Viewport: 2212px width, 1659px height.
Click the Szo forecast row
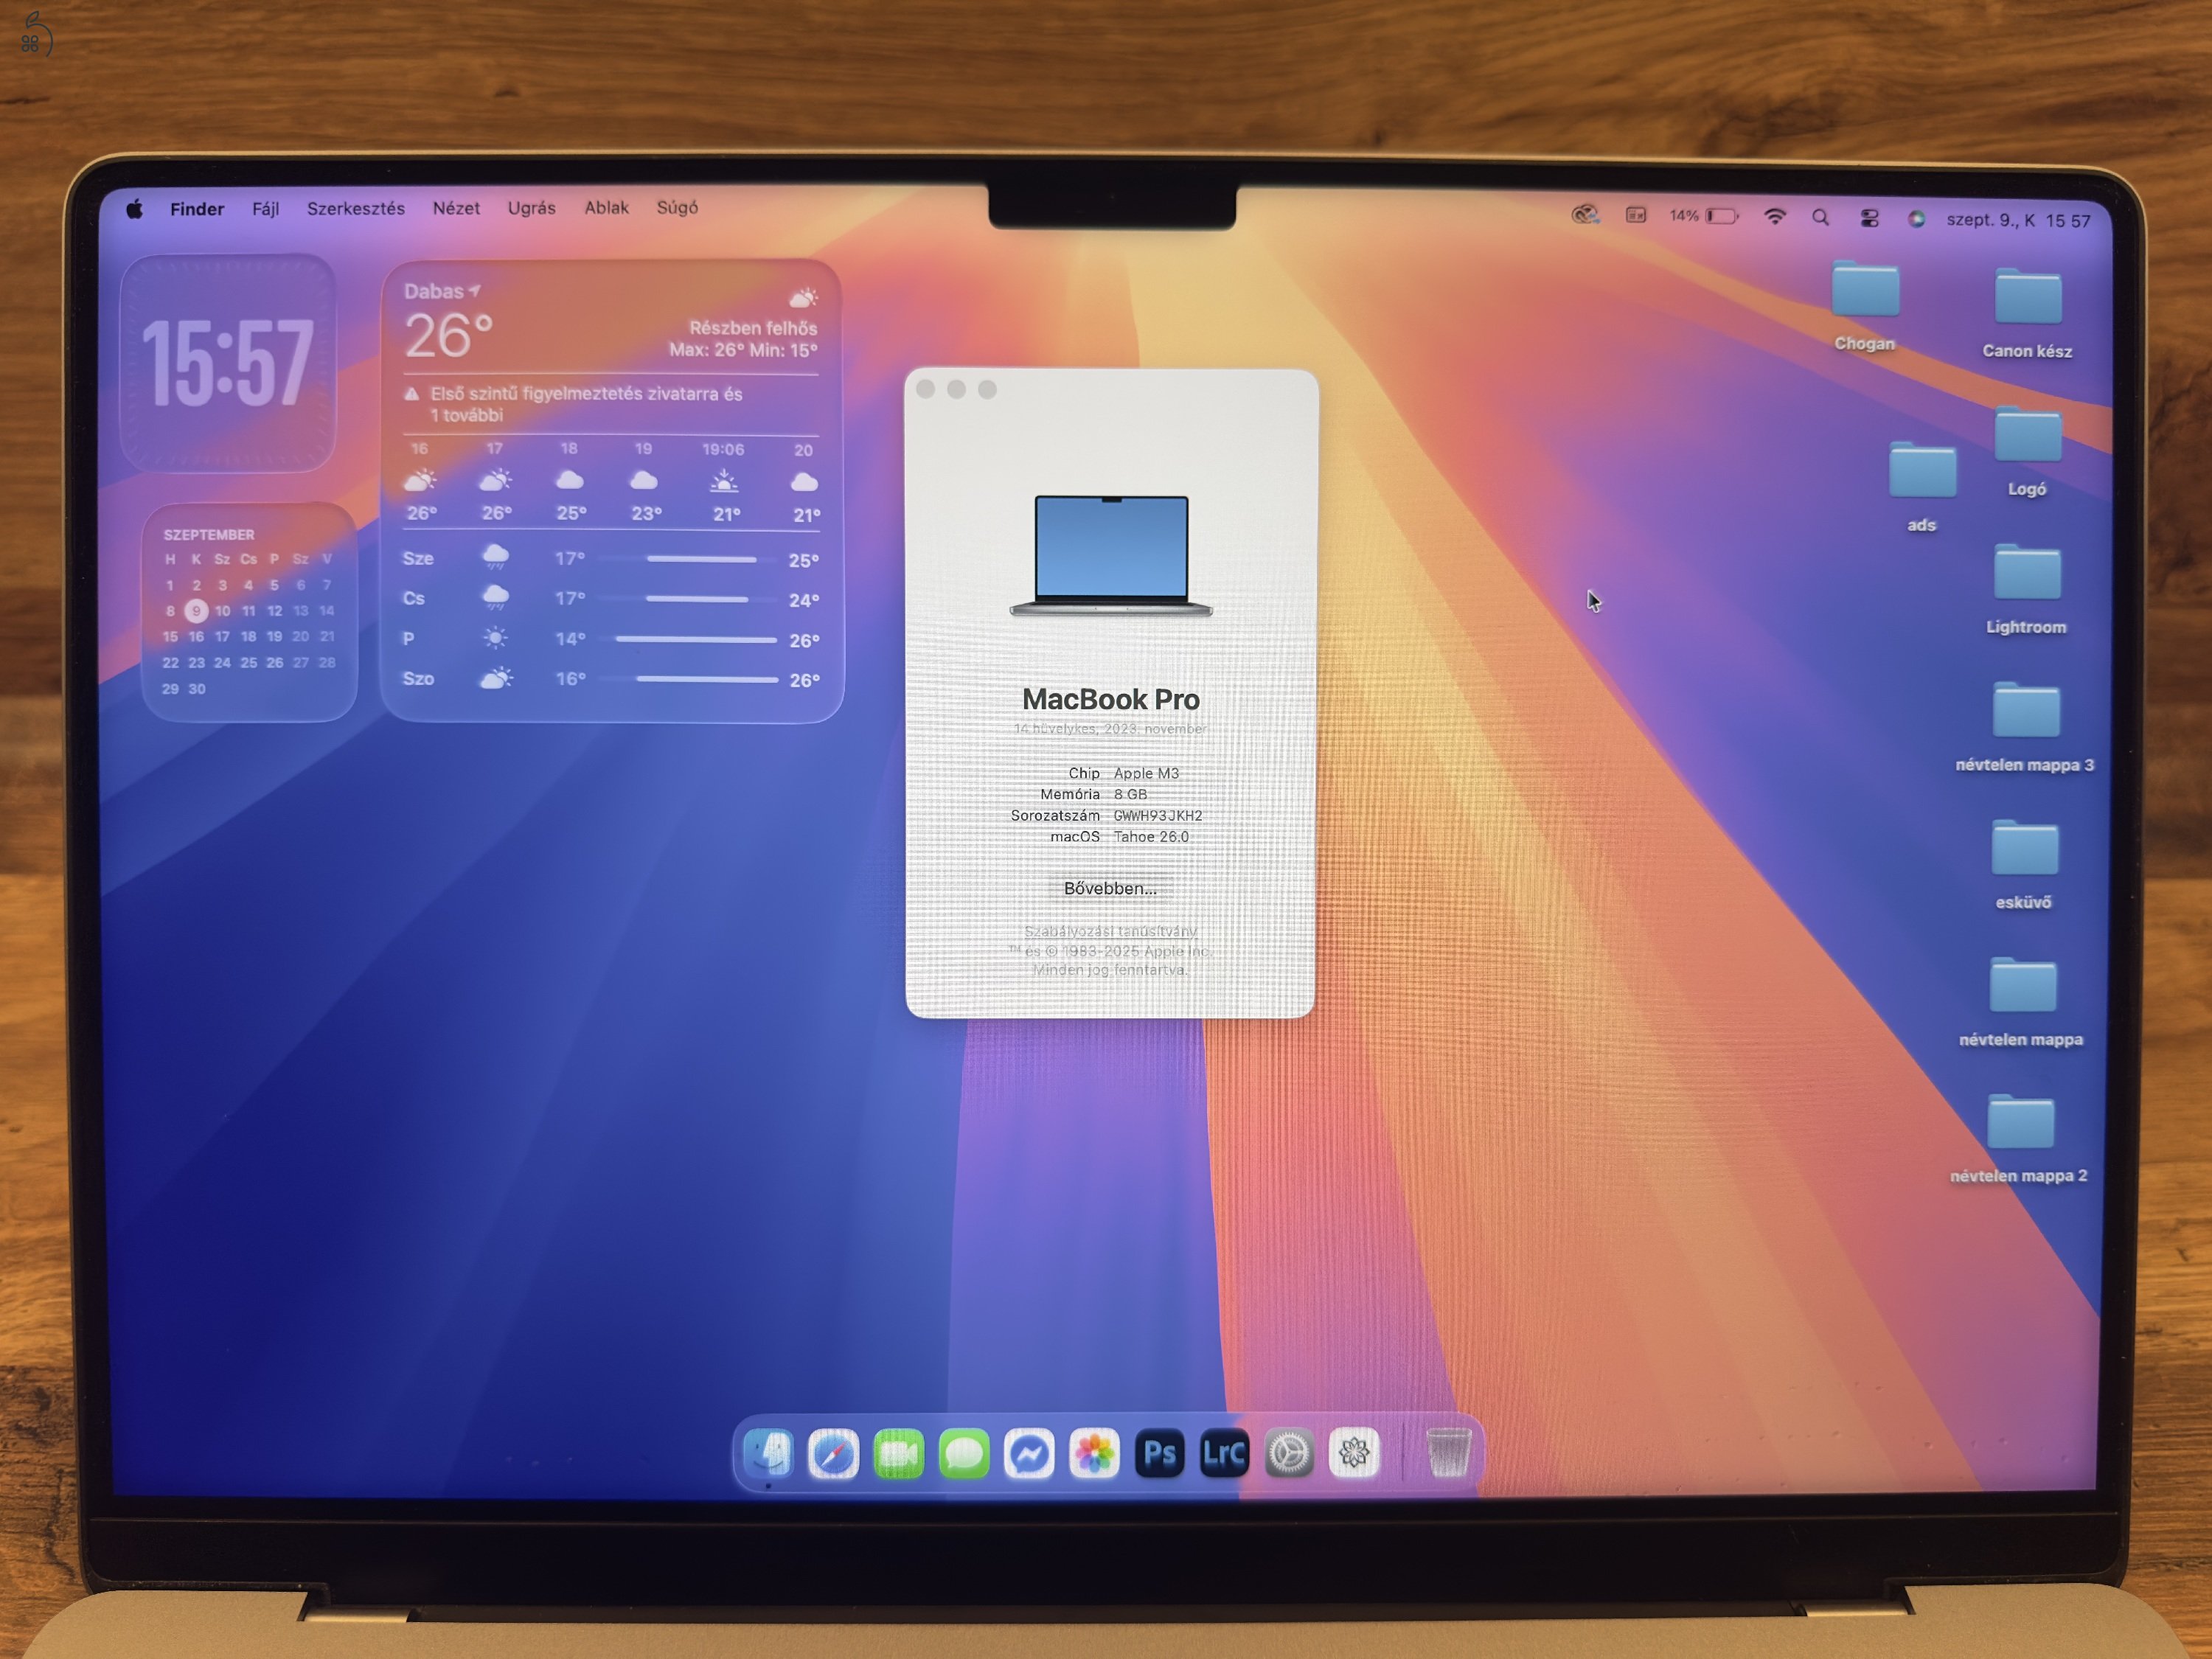point(610,679)
